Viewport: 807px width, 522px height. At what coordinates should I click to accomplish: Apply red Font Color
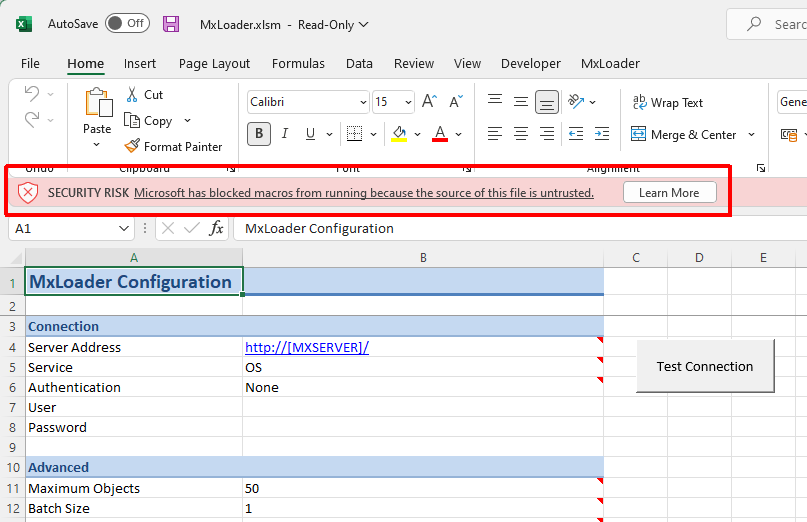(440, 134)
